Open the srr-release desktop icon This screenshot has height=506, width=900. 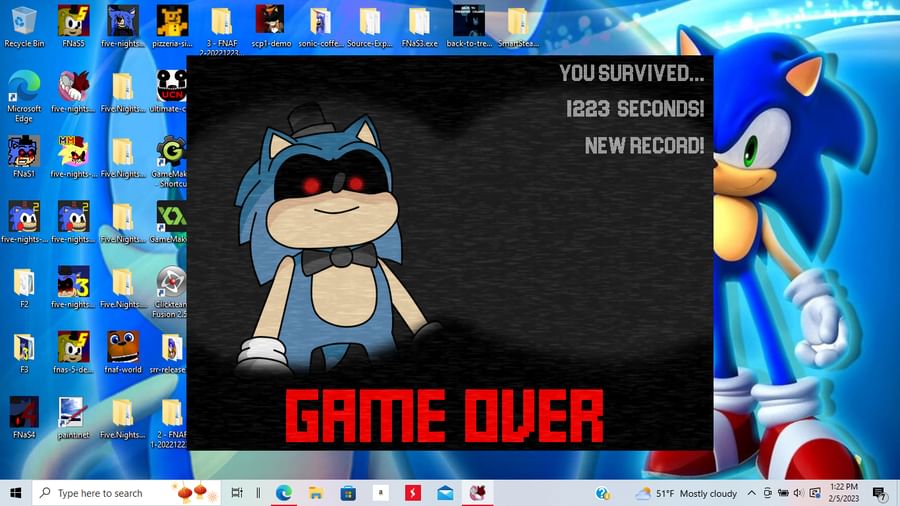pos(169,353)
